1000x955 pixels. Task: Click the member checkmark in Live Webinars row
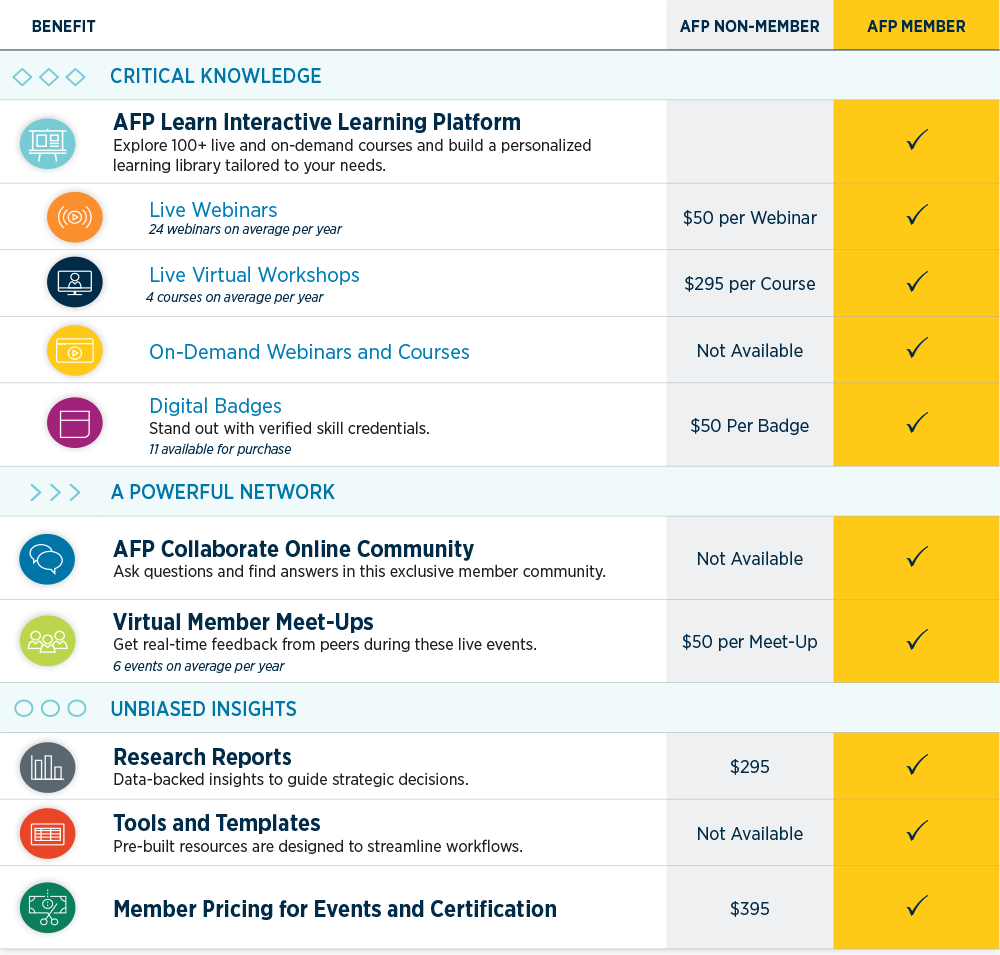point(916,214)
